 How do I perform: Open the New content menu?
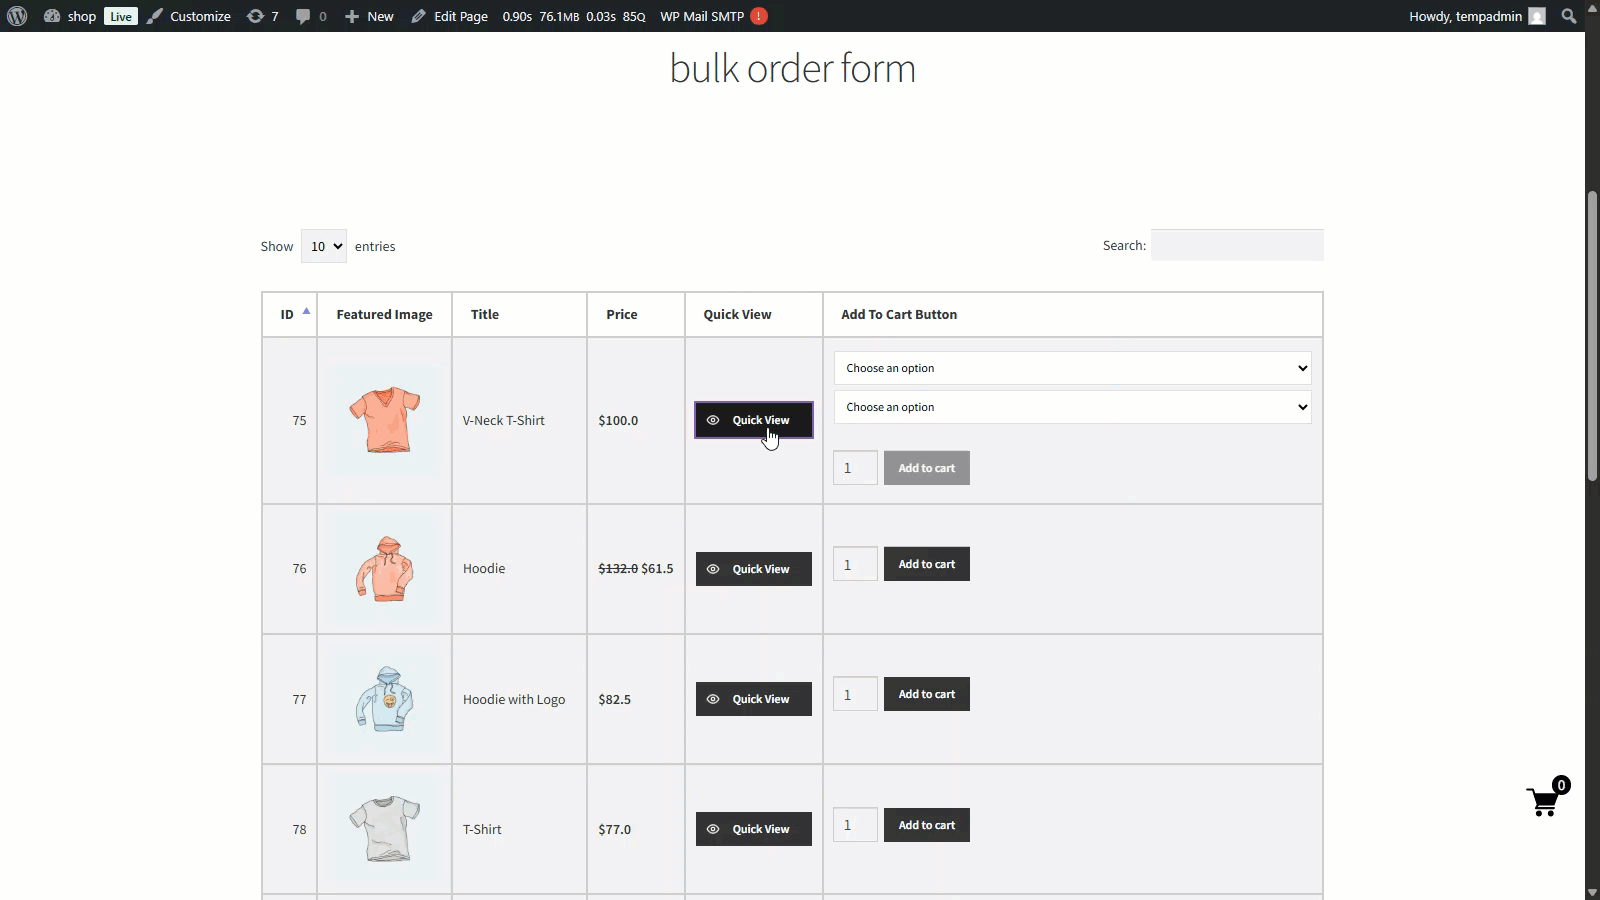[x=369, y=16]
